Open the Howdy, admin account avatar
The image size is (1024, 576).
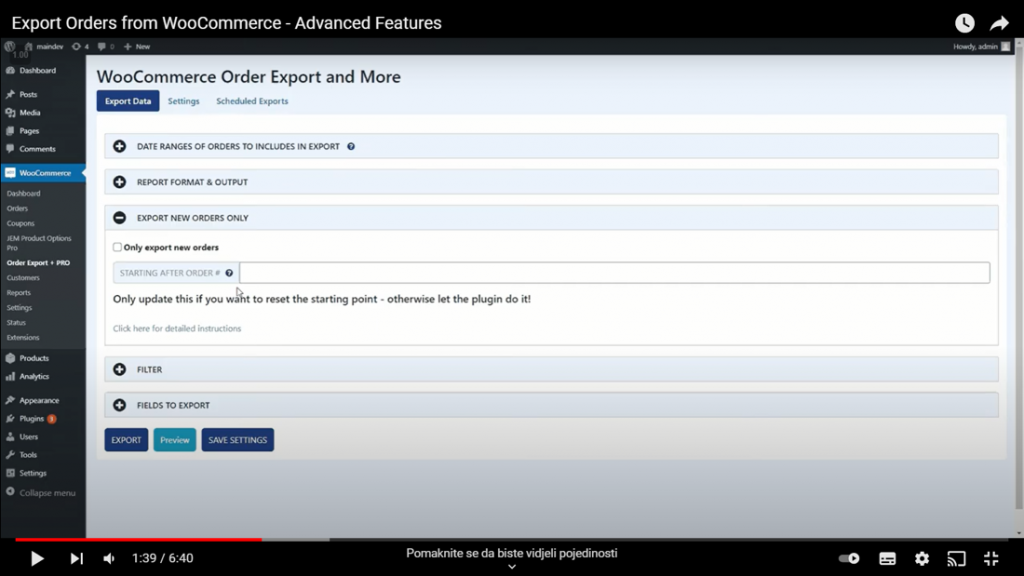tap(1006, 46)
